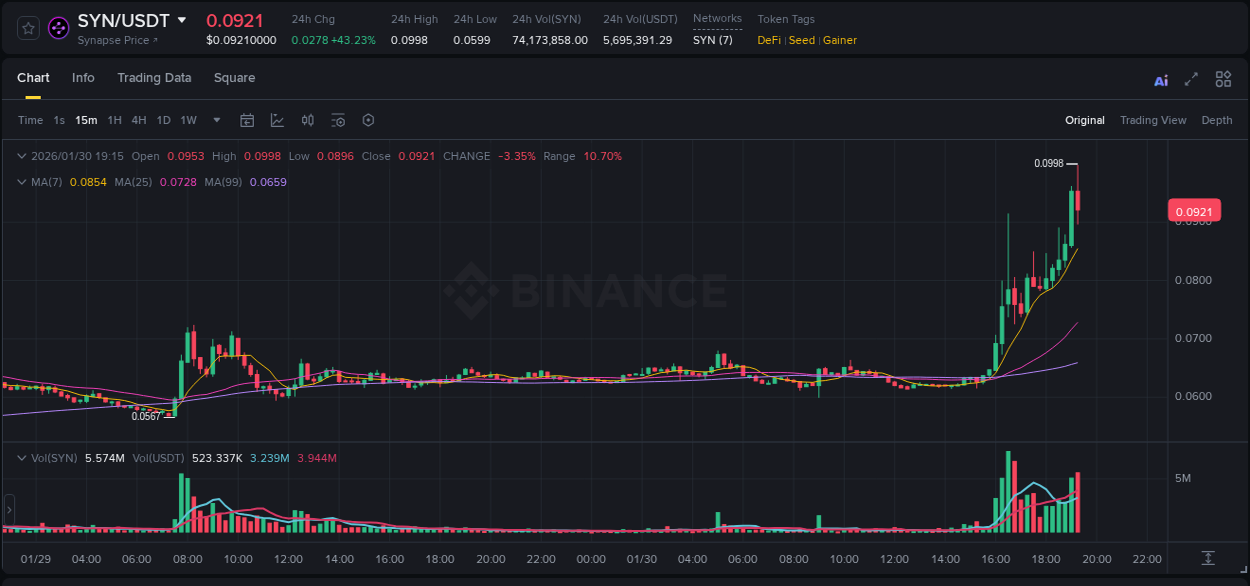Click the Binance SYN token logo

click(x=58, y=26)
